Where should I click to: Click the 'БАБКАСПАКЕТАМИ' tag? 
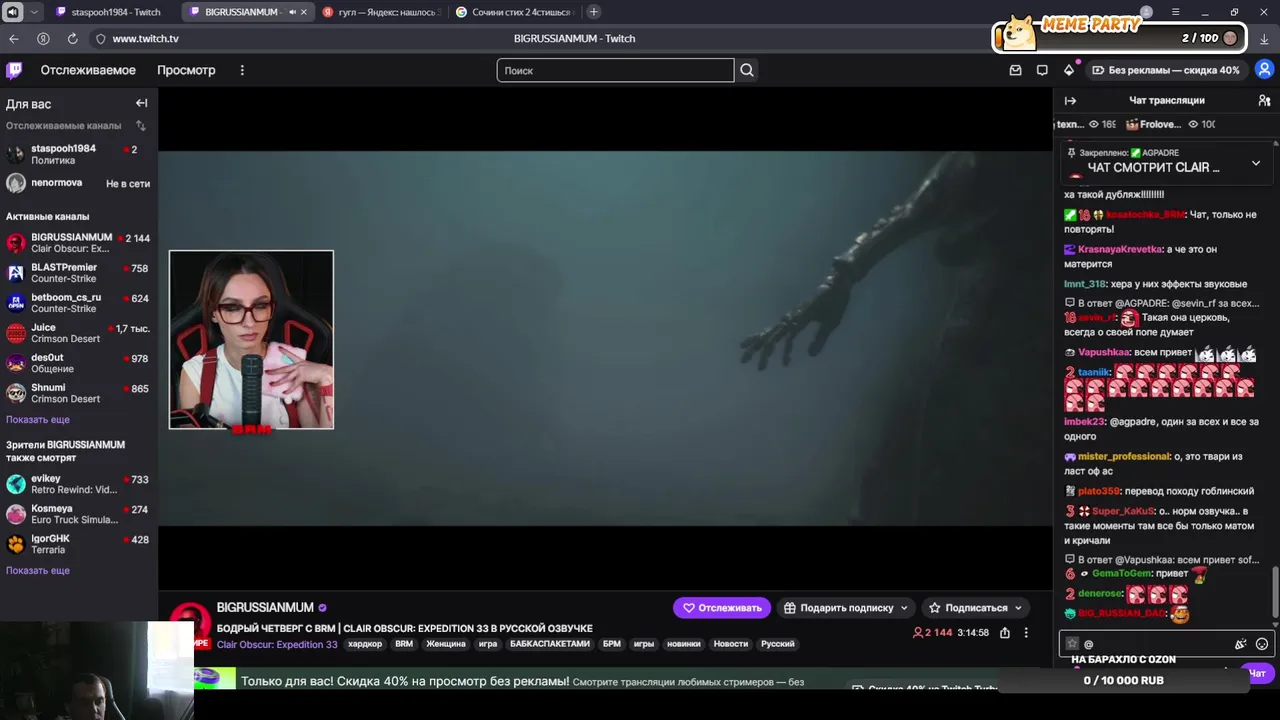point(550,644)
